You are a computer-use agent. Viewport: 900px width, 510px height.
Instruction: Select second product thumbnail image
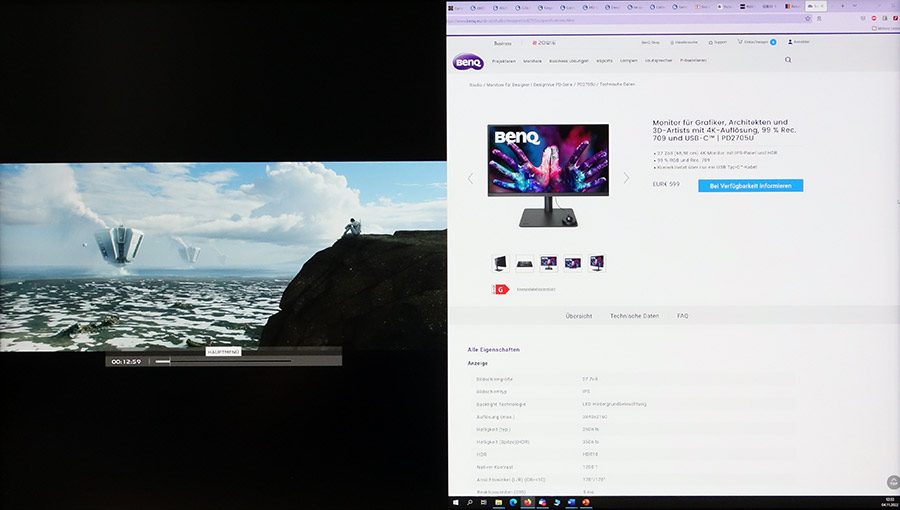tap(524, 263)
